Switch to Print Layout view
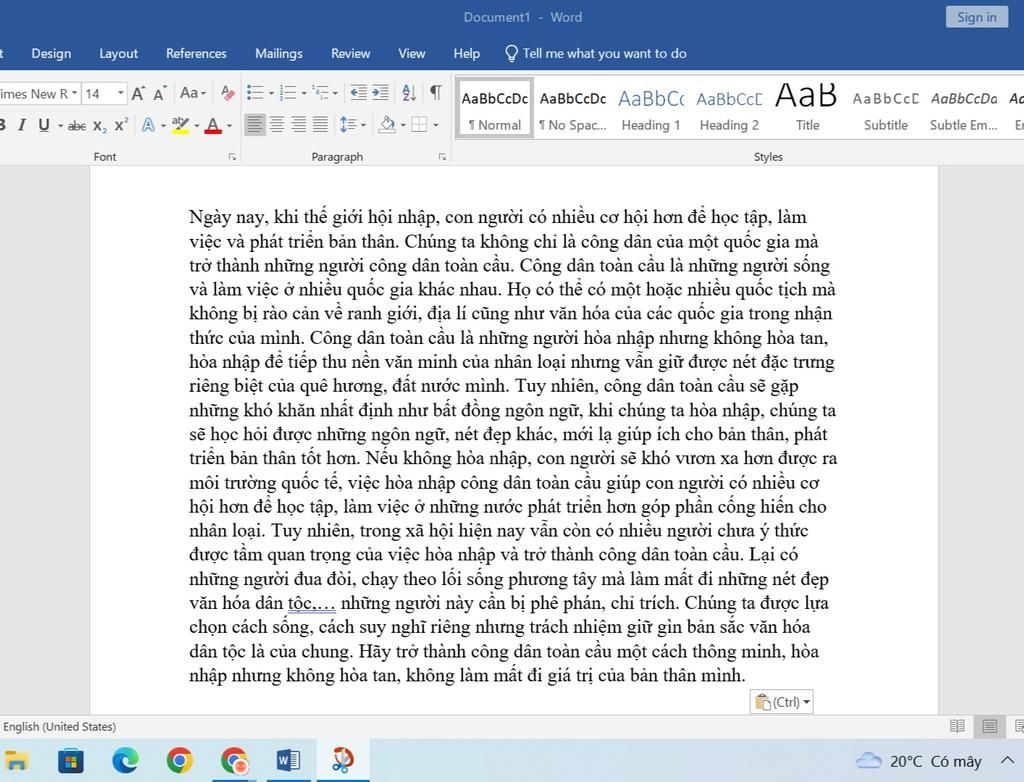1024x782 pixels. coord(989,726)
